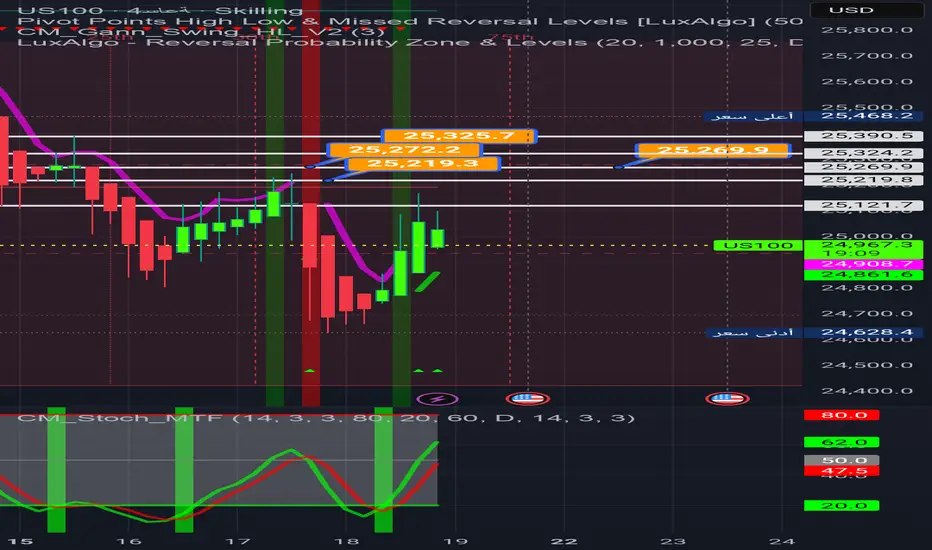Click the red 80.0 stochastic level tag
Viewport: 932px width, 550px height.
point(841,415)
